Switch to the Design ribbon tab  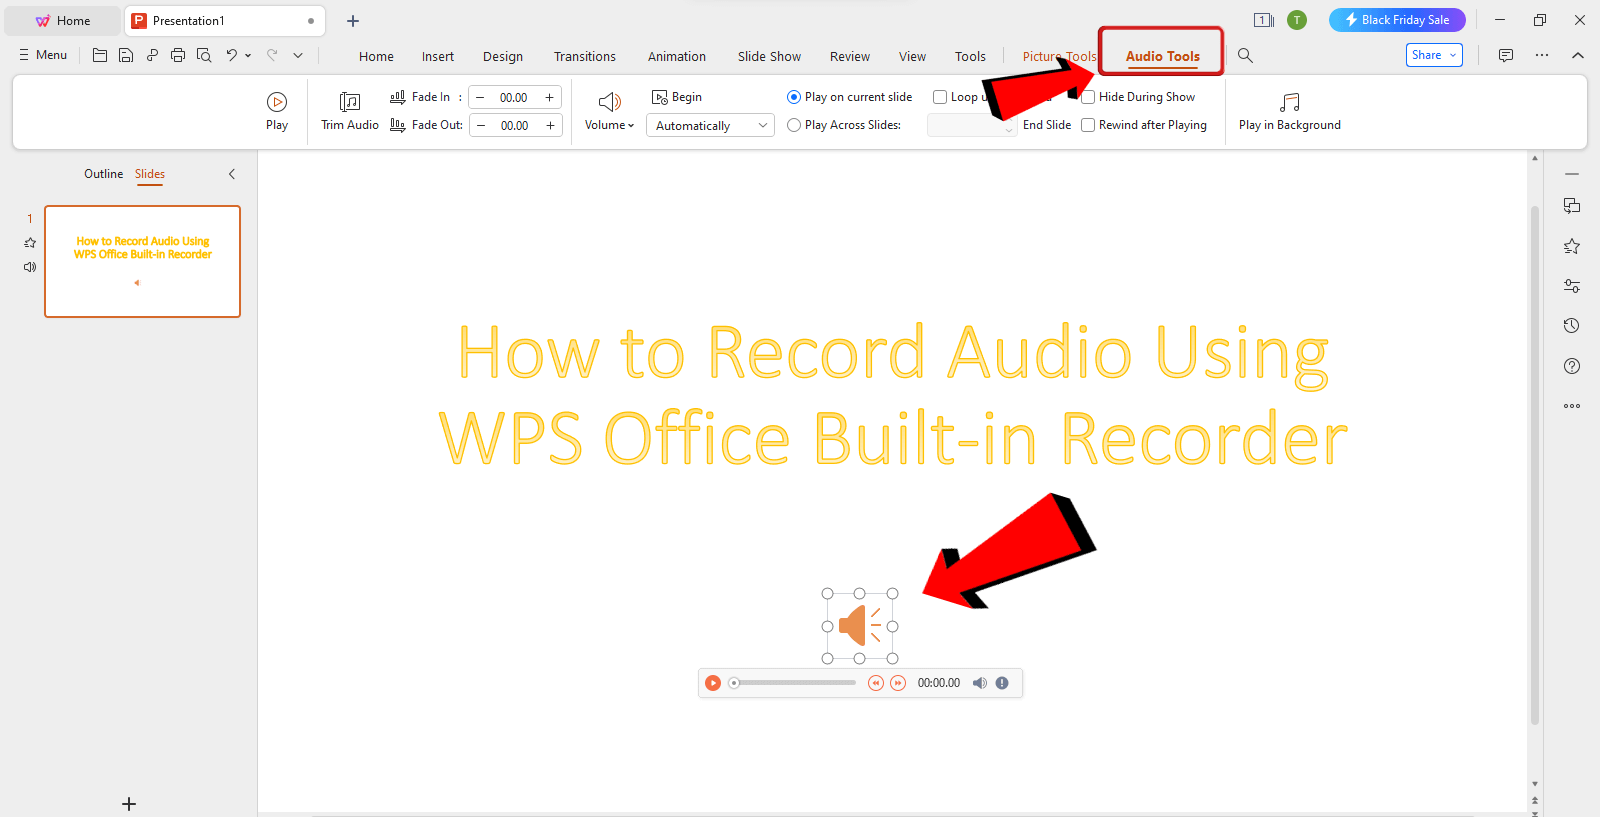click(x=503, y=56)
